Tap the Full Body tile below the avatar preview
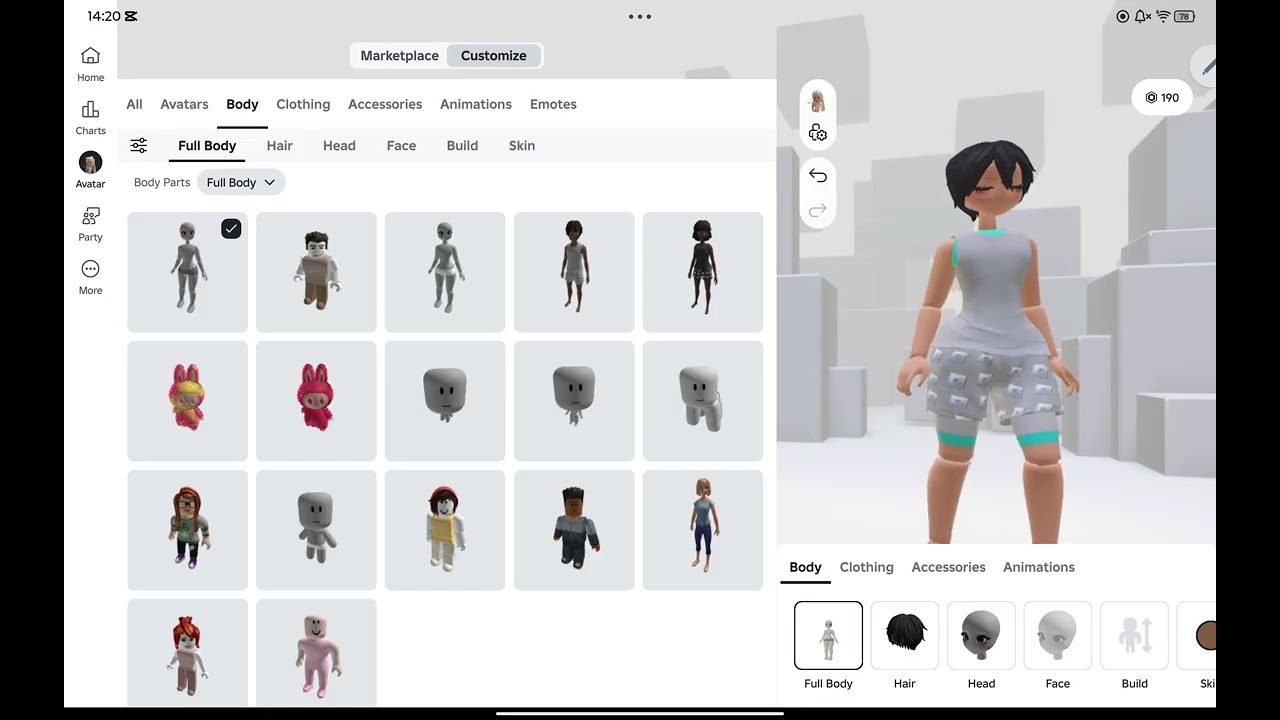This screenshot has width=1280, height=720. click(x=828, y=636)
